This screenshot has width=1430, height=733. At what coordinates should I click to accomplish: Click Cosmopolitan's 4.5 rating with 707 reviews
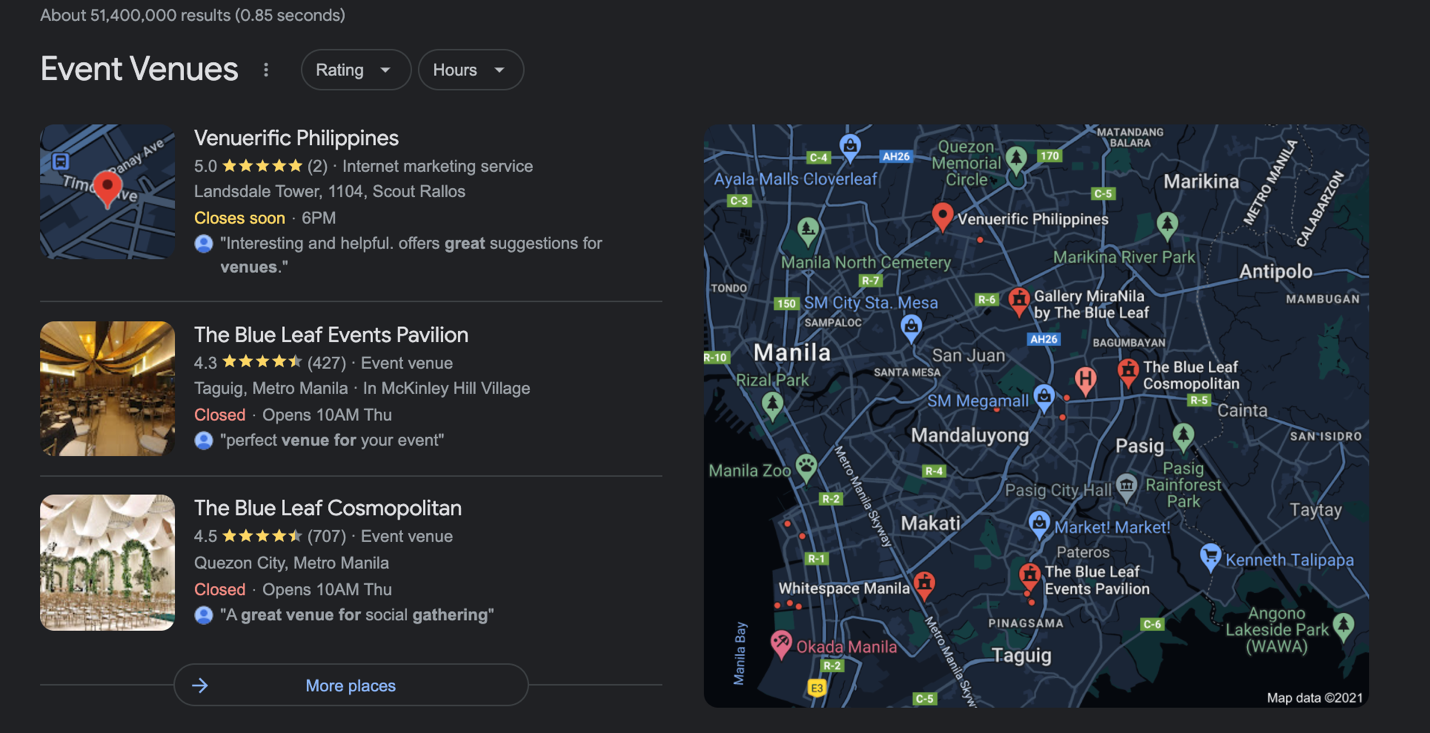pyautogui.click(x=269, y=536)
